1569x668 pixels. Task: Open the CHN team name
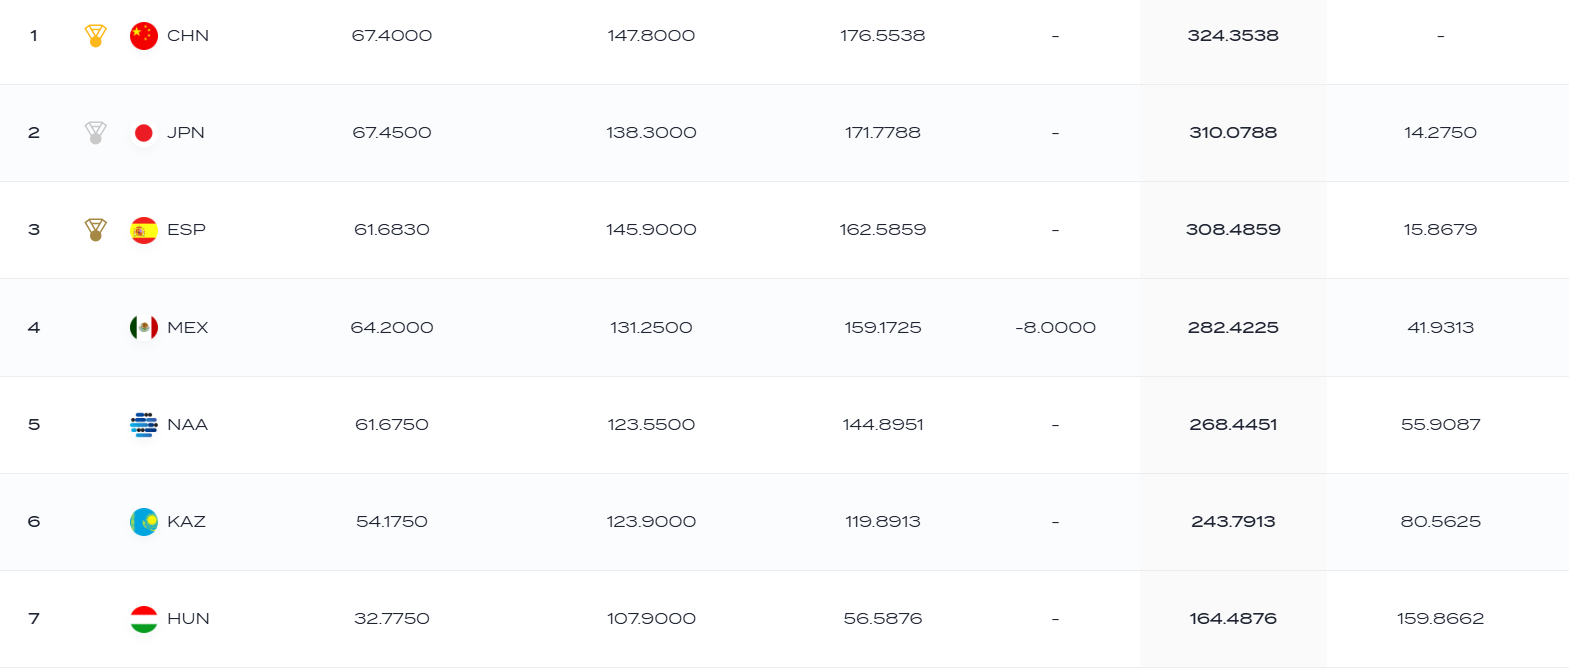coord(188,36)
